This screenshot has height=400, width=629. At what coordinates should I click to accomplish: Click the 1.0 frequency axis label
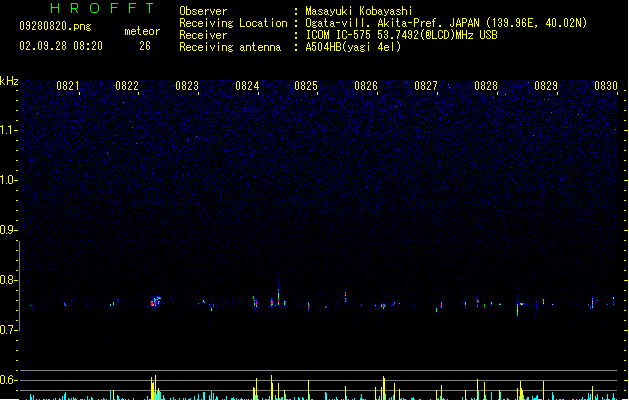click(x=9, y=180)
